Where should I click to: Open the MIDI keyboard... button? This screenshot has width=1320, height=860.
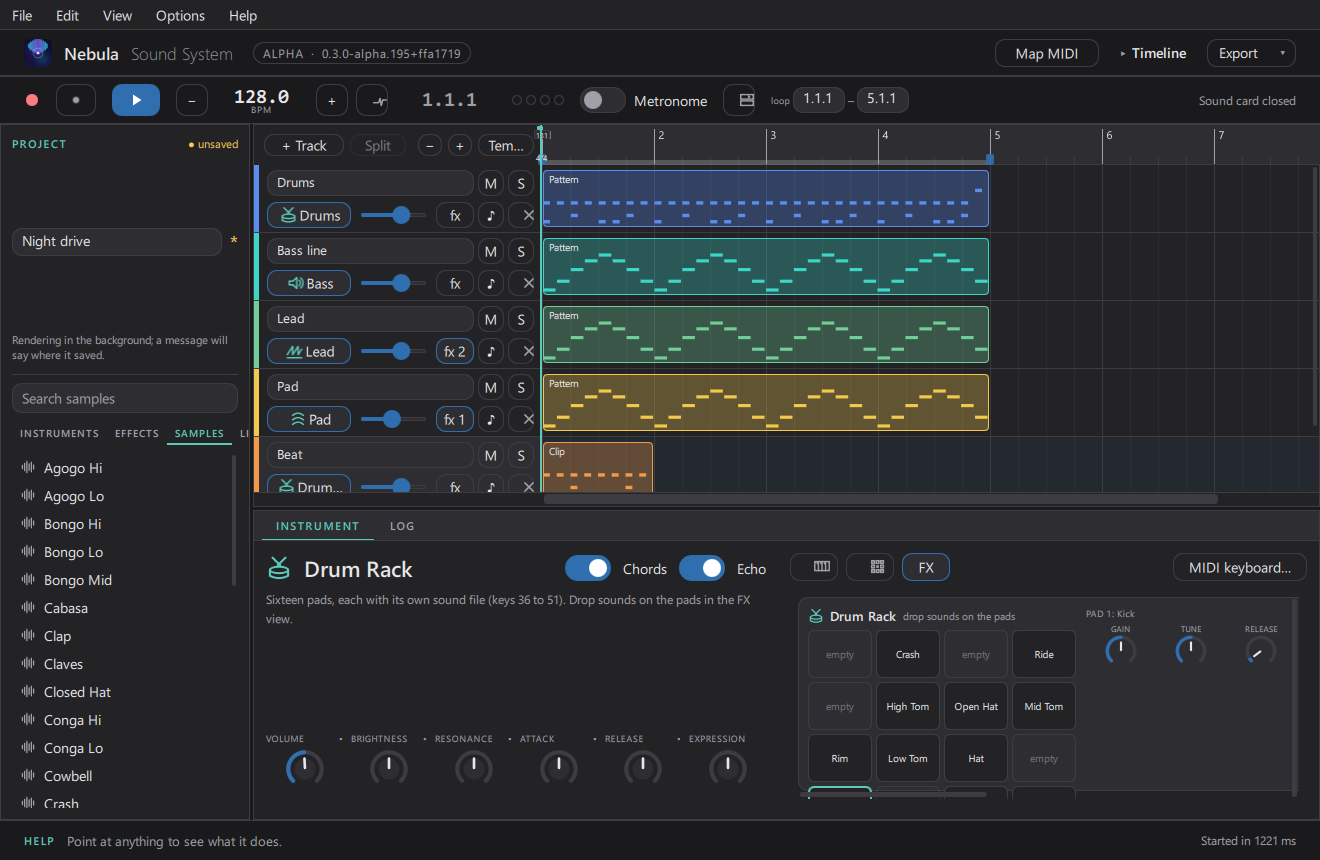tap(1240, 567)
